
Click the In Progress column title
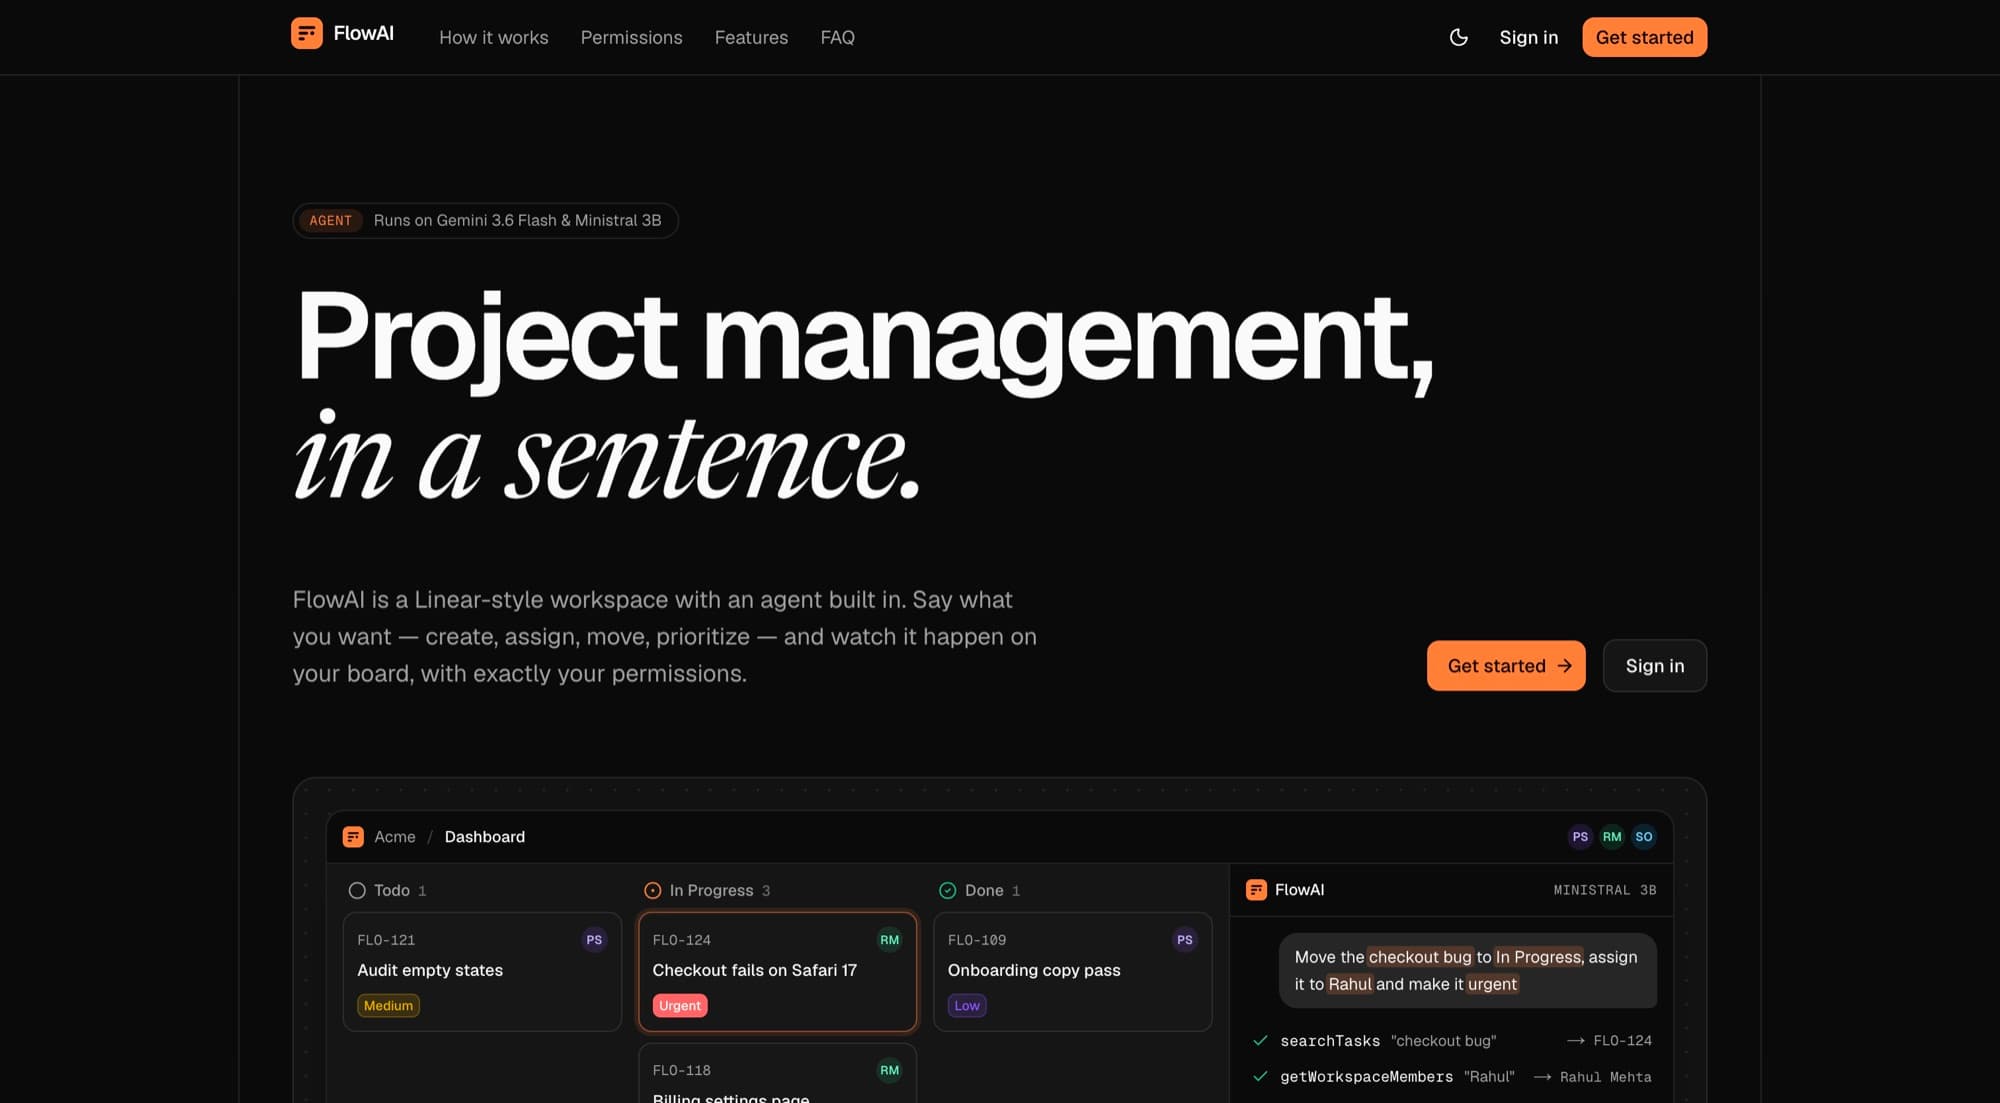point(711,890)
